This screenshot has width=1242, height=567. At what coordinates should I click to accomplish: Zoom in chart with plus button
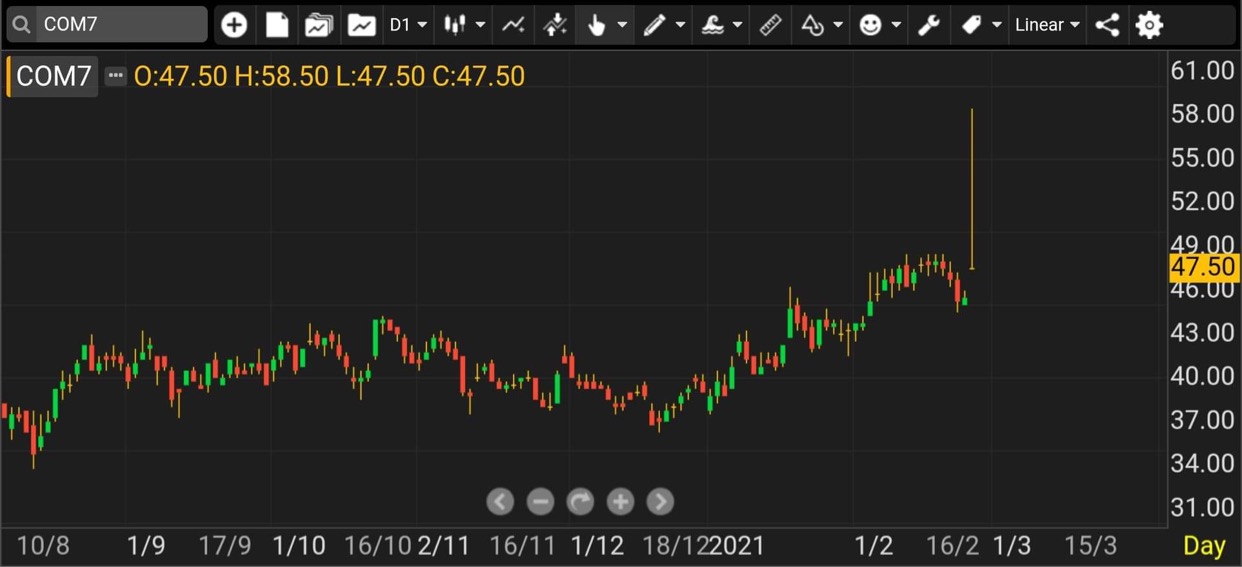point(620,502)
